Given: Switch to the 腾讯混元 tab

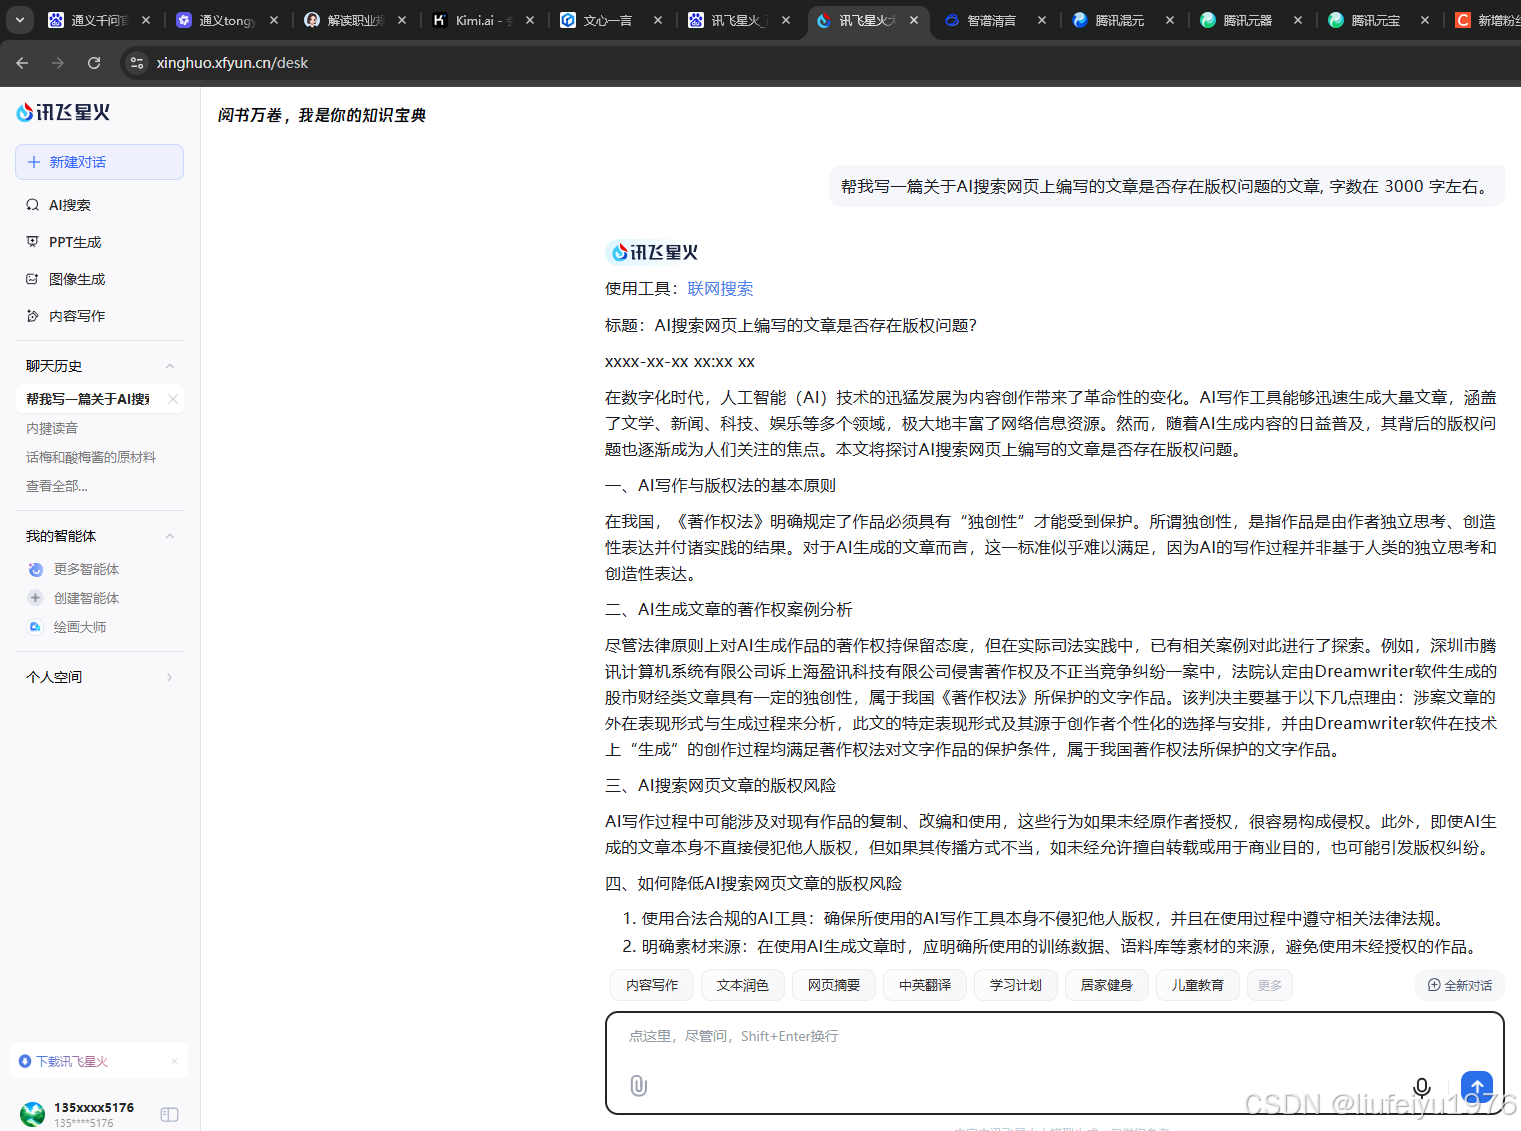Looking at the screenshot, I should click(x=1123, y=20).
